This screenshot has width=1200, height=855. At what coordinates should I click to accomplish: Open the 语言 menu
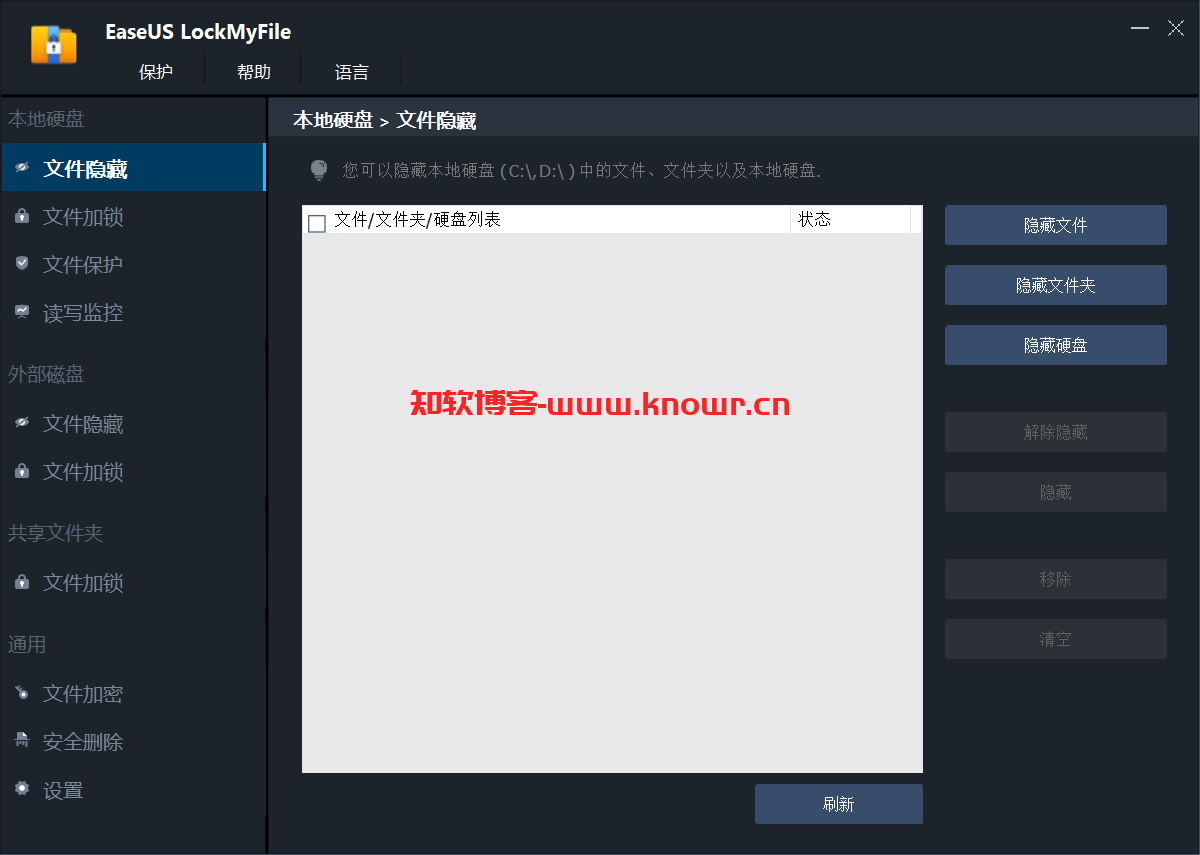tap(352, 71)
